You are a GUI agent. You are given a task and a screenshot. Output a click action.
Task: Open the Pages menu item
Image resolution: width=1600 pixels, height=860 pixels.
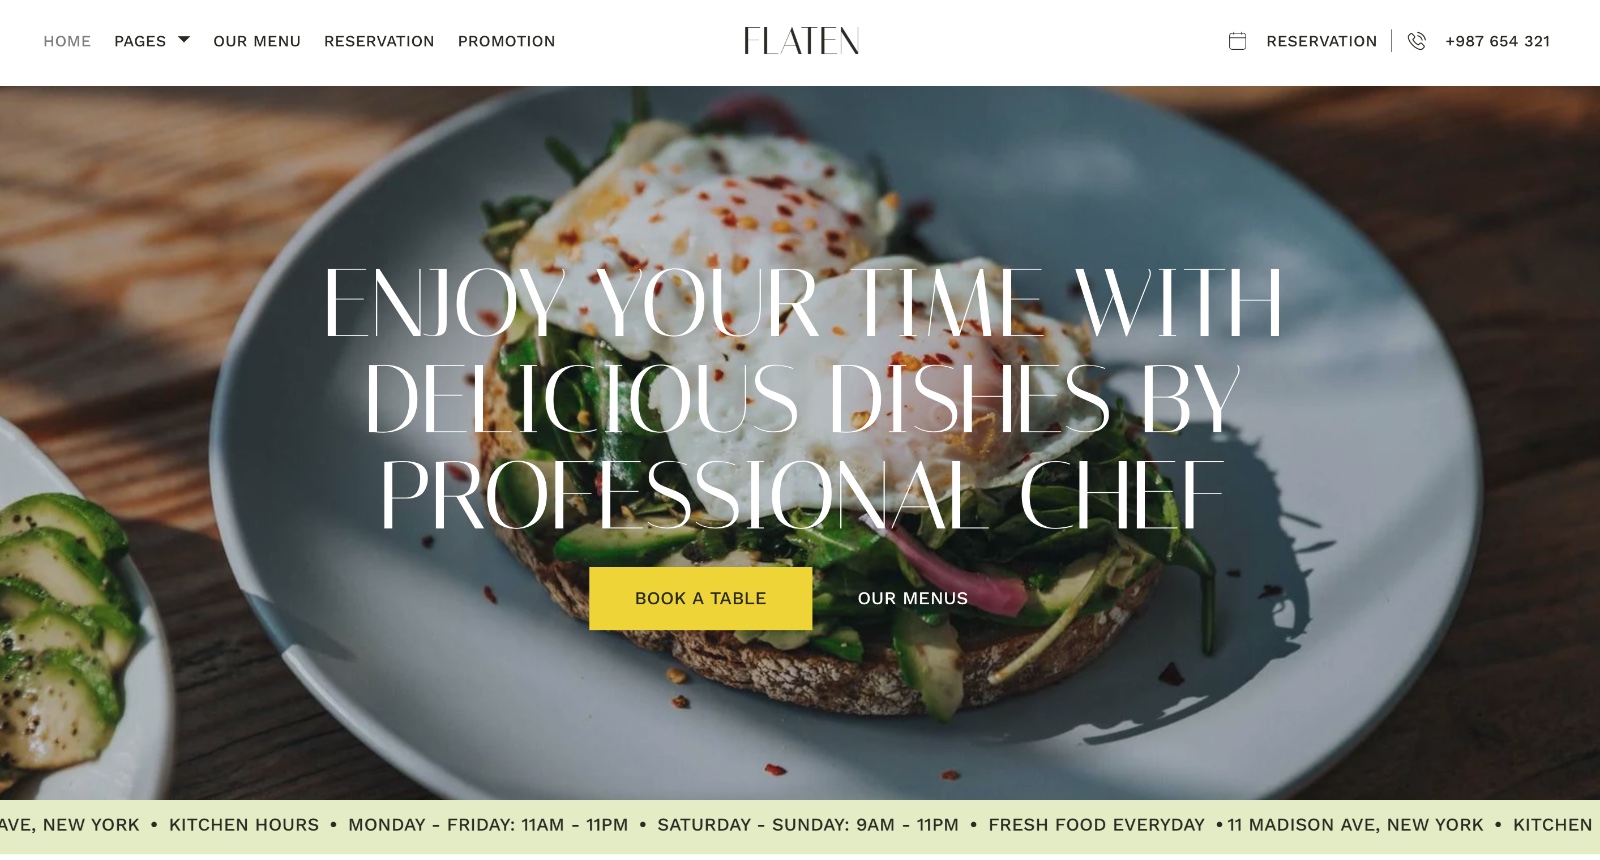pos(140,41)
